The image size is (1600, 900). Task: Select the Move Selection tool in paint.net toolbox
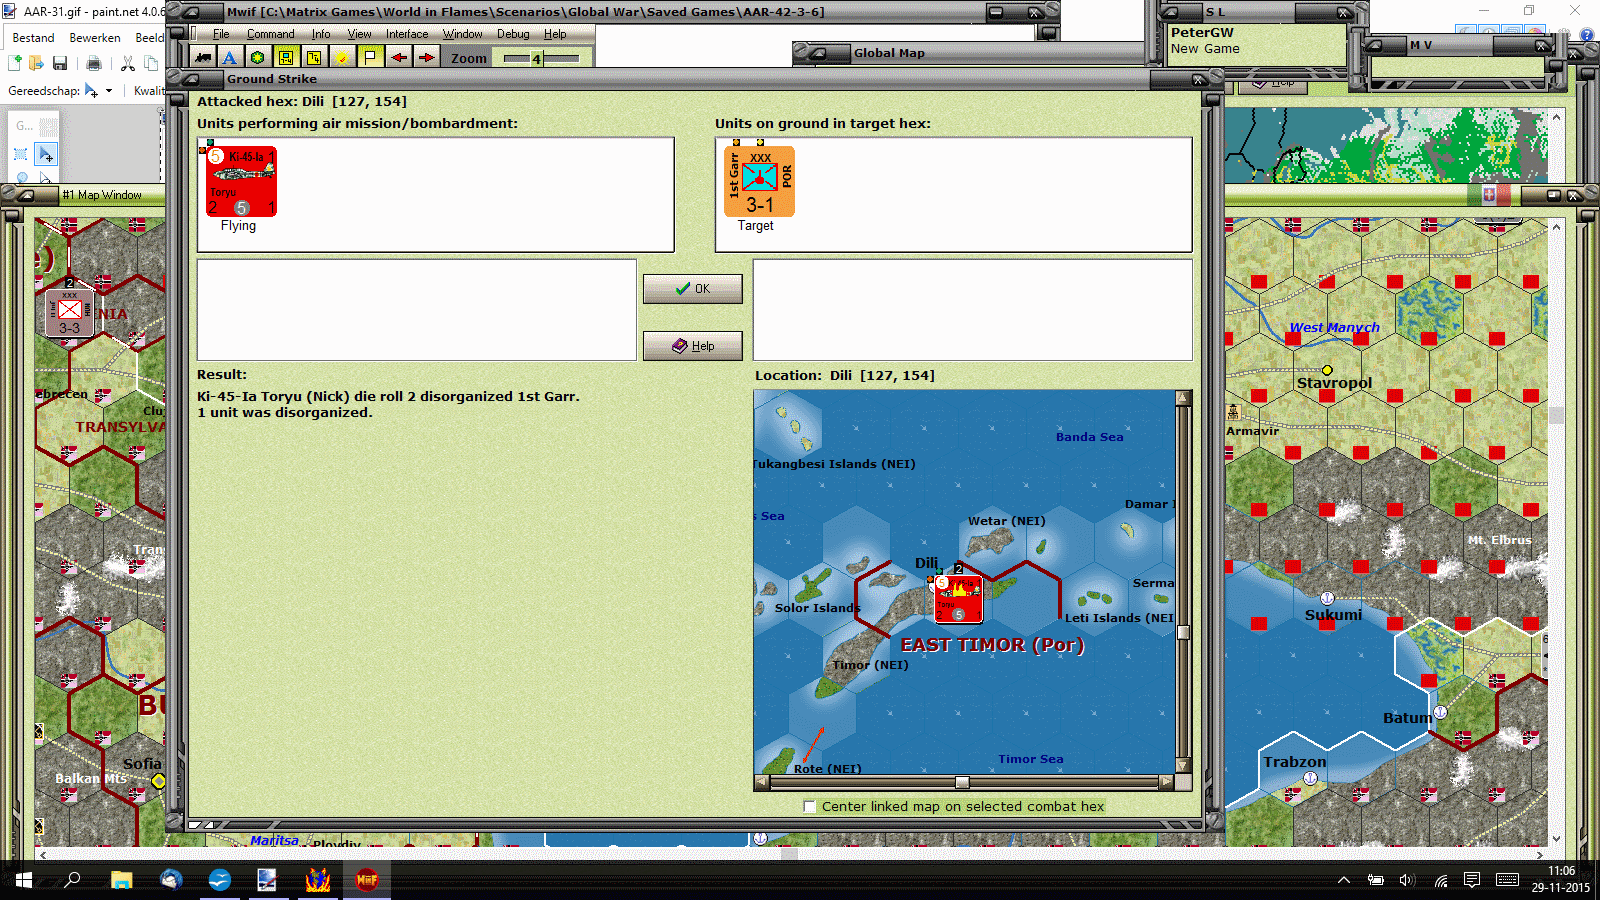click(46, 155)
